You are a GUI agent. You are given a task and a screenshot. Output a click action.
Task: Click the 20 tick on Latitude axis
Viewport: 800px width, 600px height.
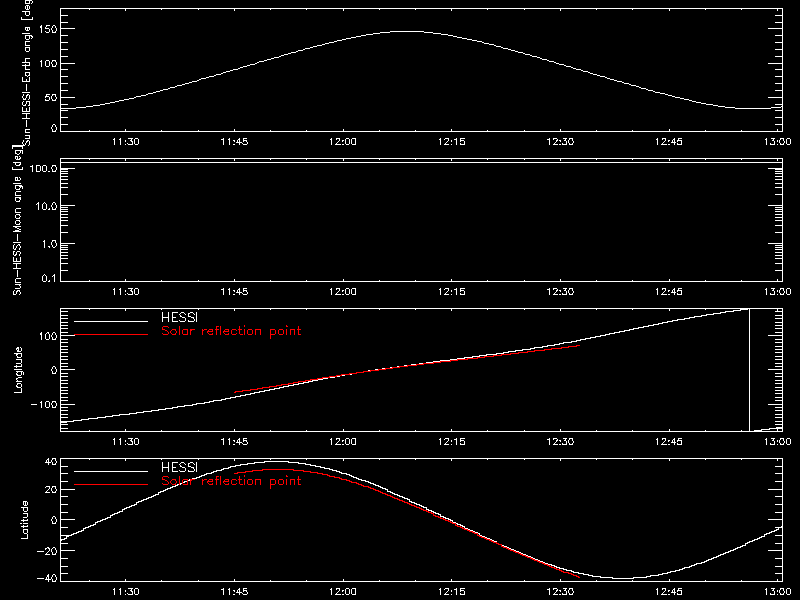(x=51, y=490)
